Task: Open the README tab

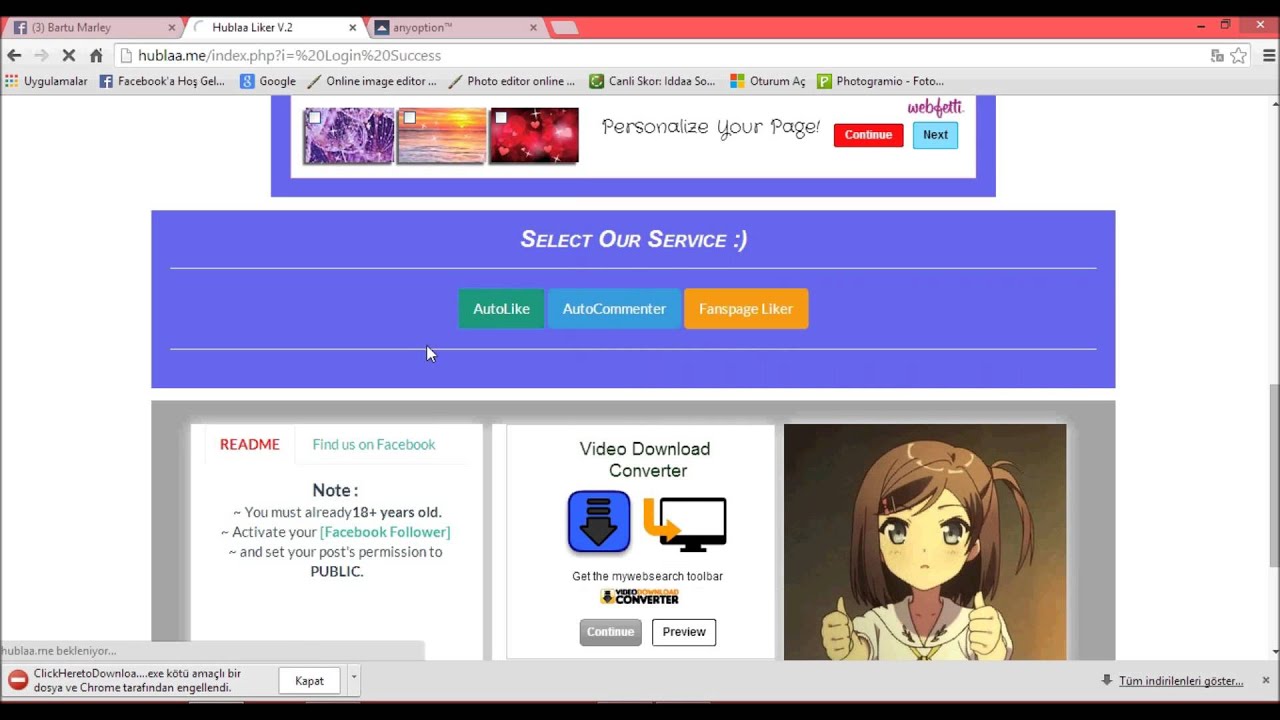Action: click(x=250, y=444)
